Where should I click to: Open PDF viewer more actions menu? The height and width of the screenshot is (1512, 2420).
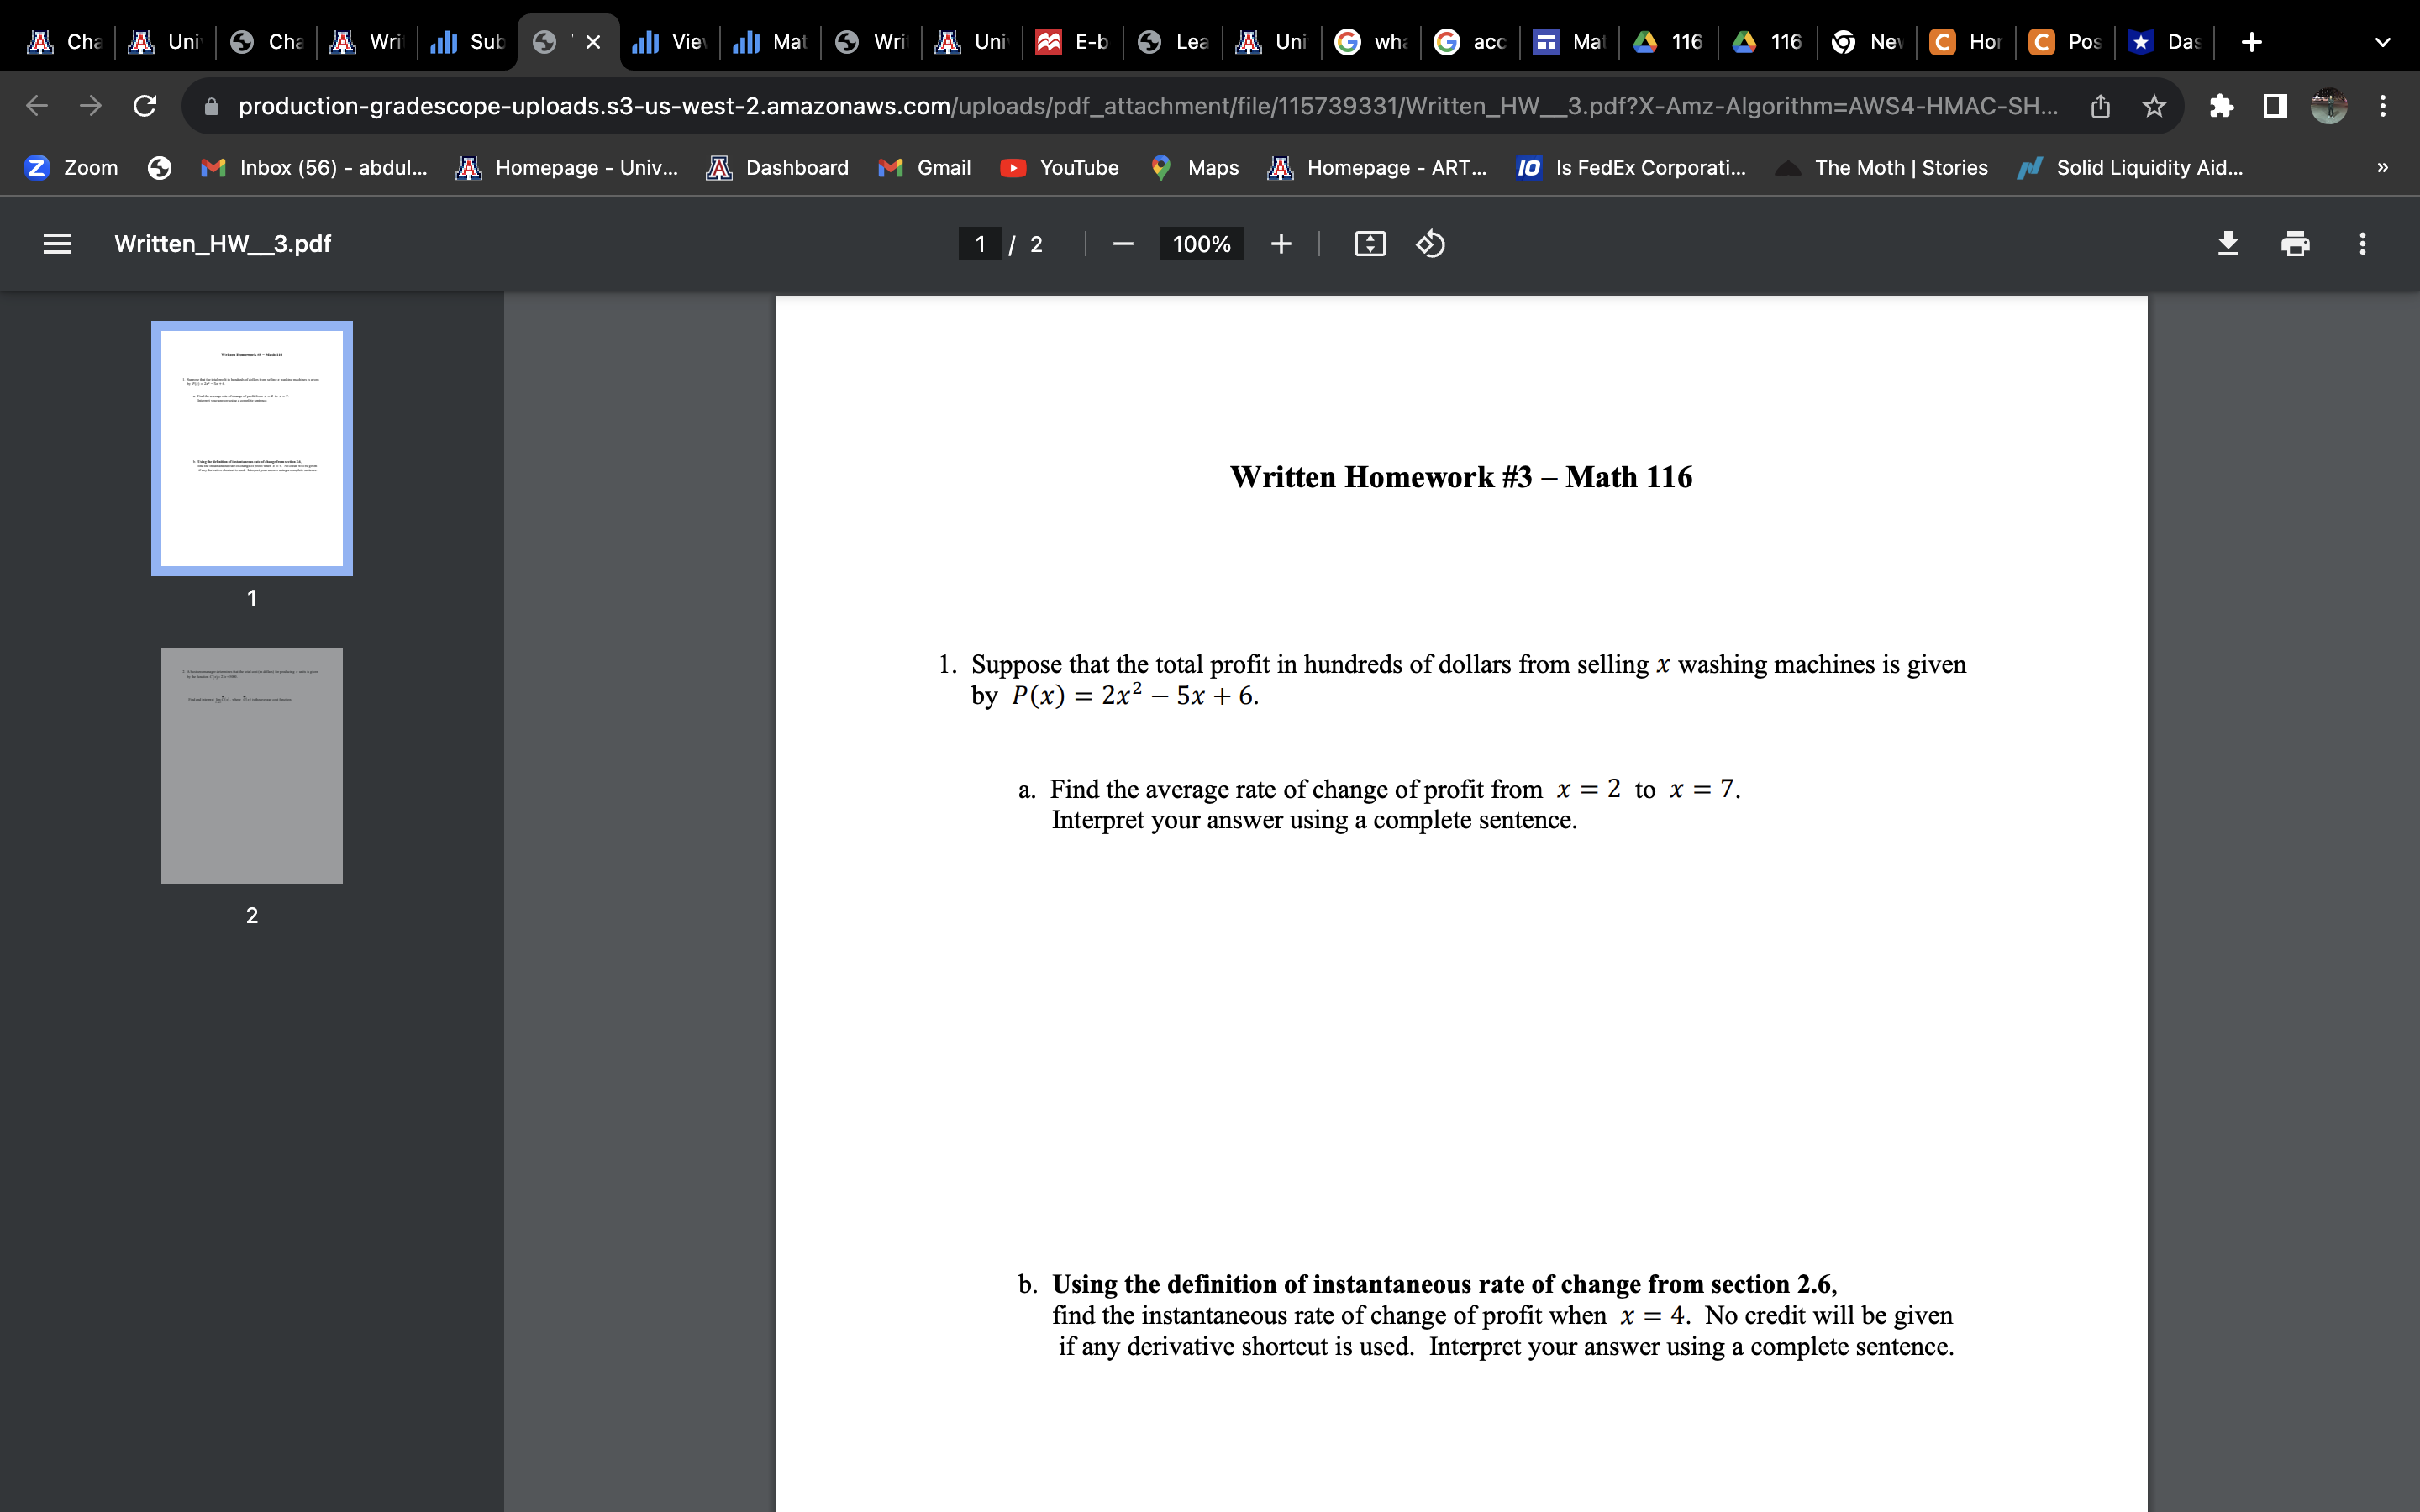(2362, 244)
